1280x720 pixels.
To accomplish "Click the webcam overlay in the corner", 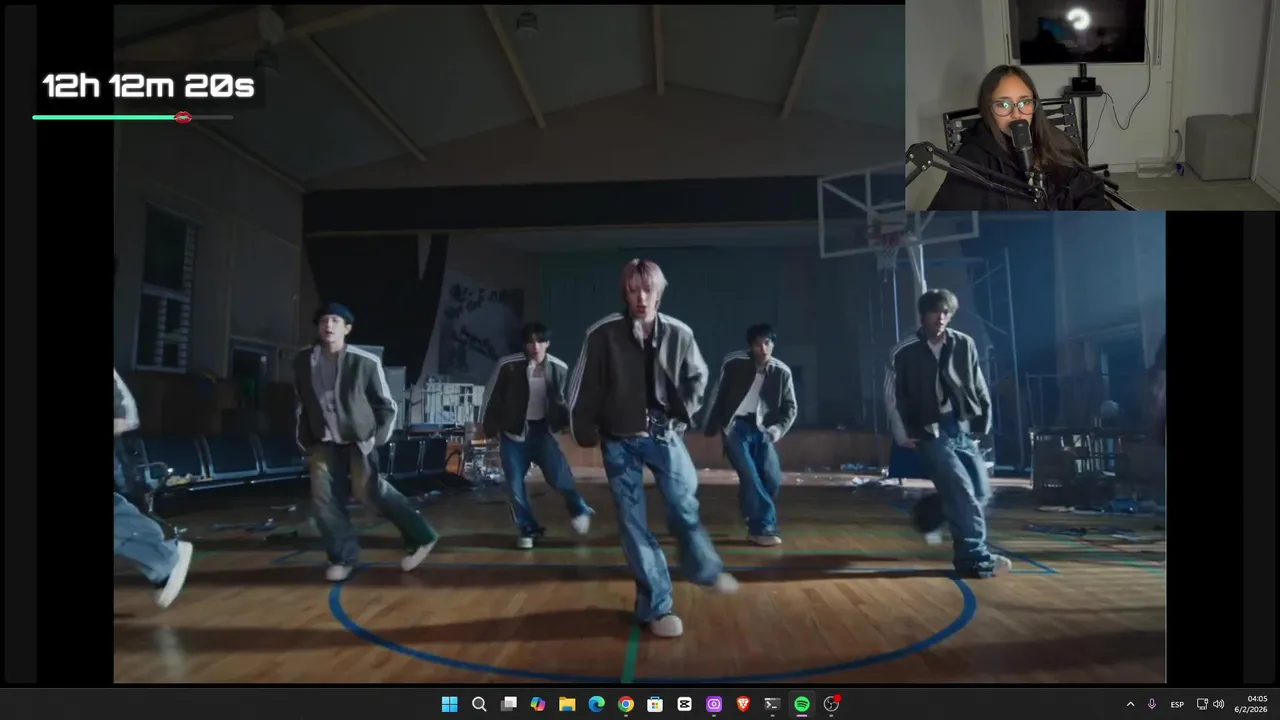I will tap(1092, 105).
